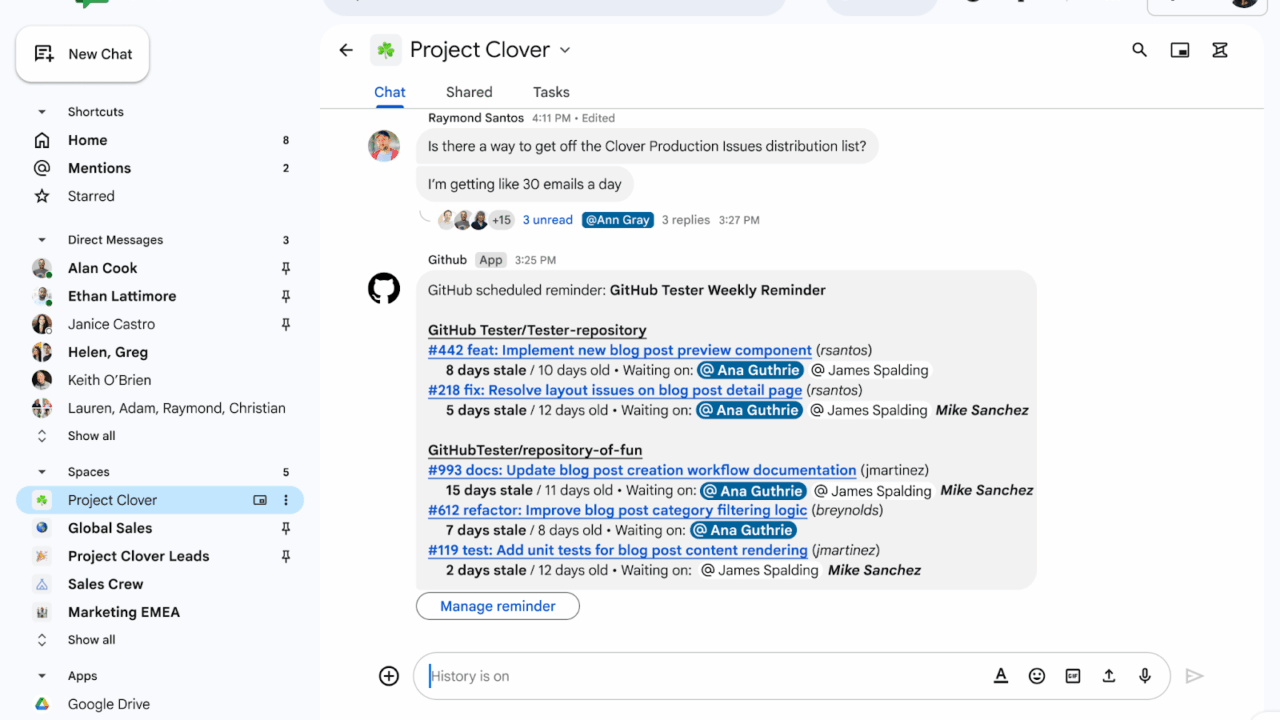Image resolution: width=1280 pixels, height=720 pixels.
Task: Click the GitHub app avatar icon
Action: tap(384, 289)
